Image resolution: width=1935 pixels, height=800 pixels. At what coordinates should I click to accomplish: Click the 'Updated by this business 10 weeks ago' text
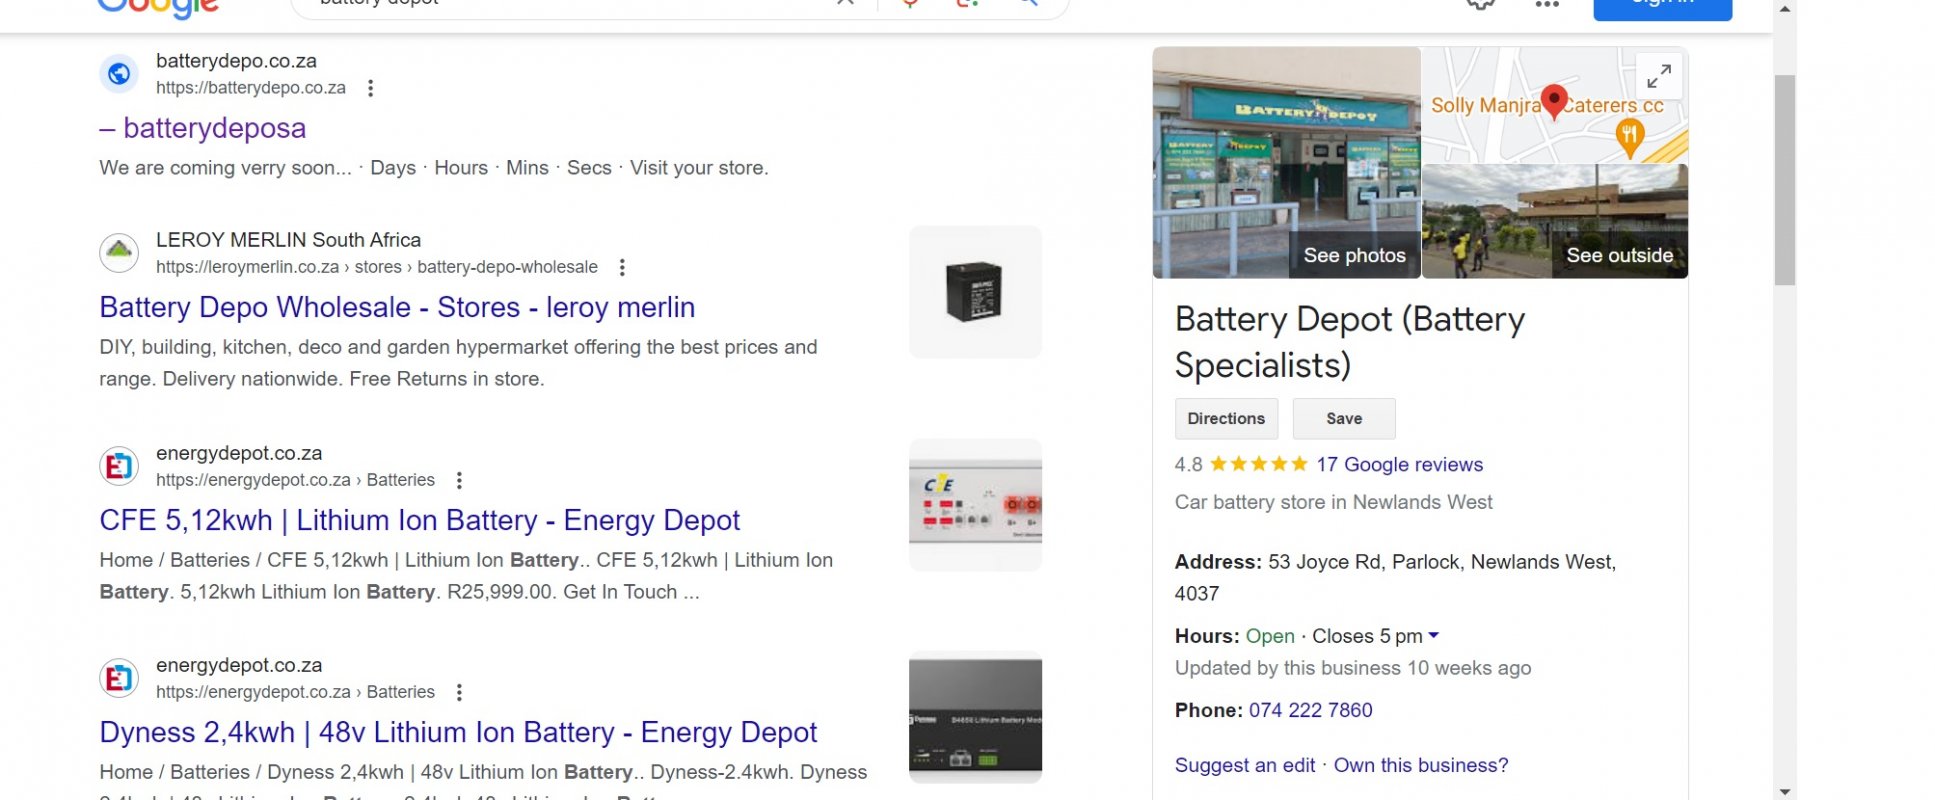(x=1353, y=668)
